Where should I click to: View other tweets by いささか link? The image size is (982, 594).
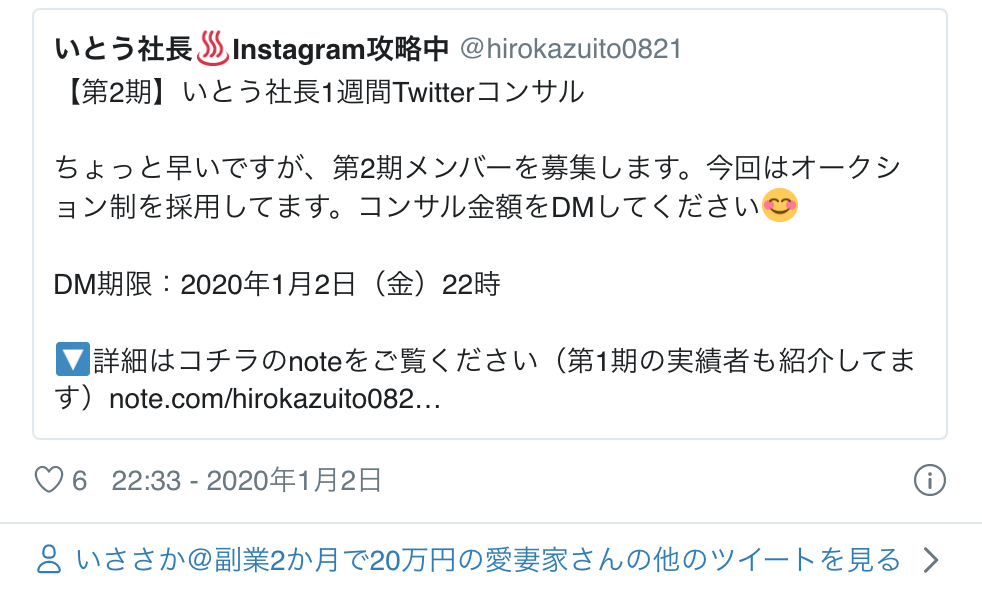pos(488,560)
